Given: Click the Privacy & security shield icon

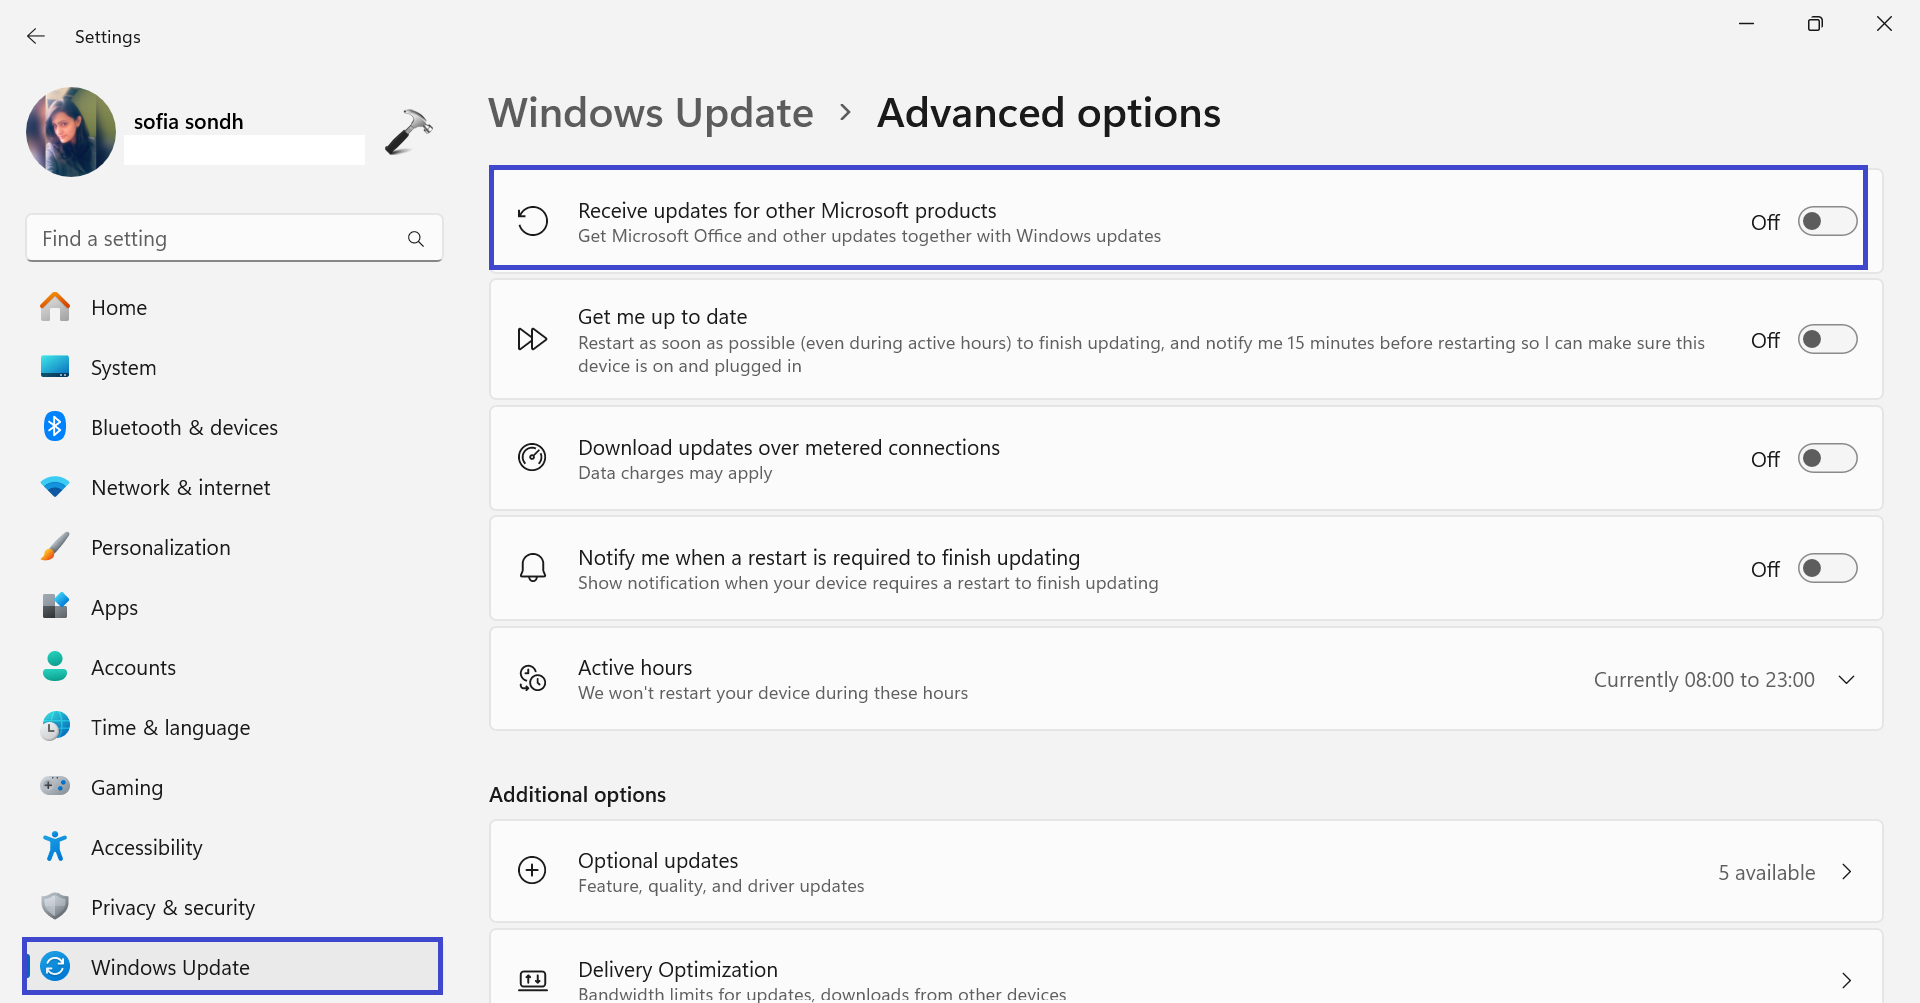Looking at the screenshot, I should tap(55, 907).
